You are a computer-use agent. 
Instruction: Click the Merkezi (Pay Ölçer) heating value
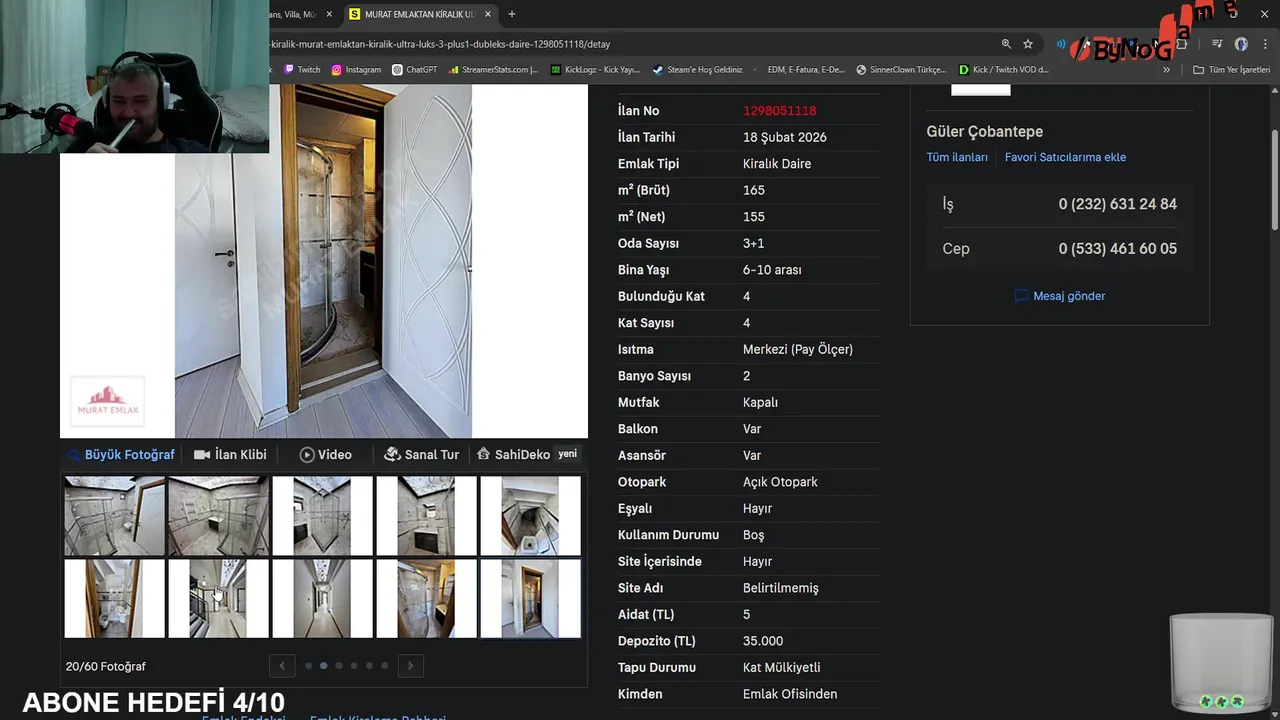798,349
